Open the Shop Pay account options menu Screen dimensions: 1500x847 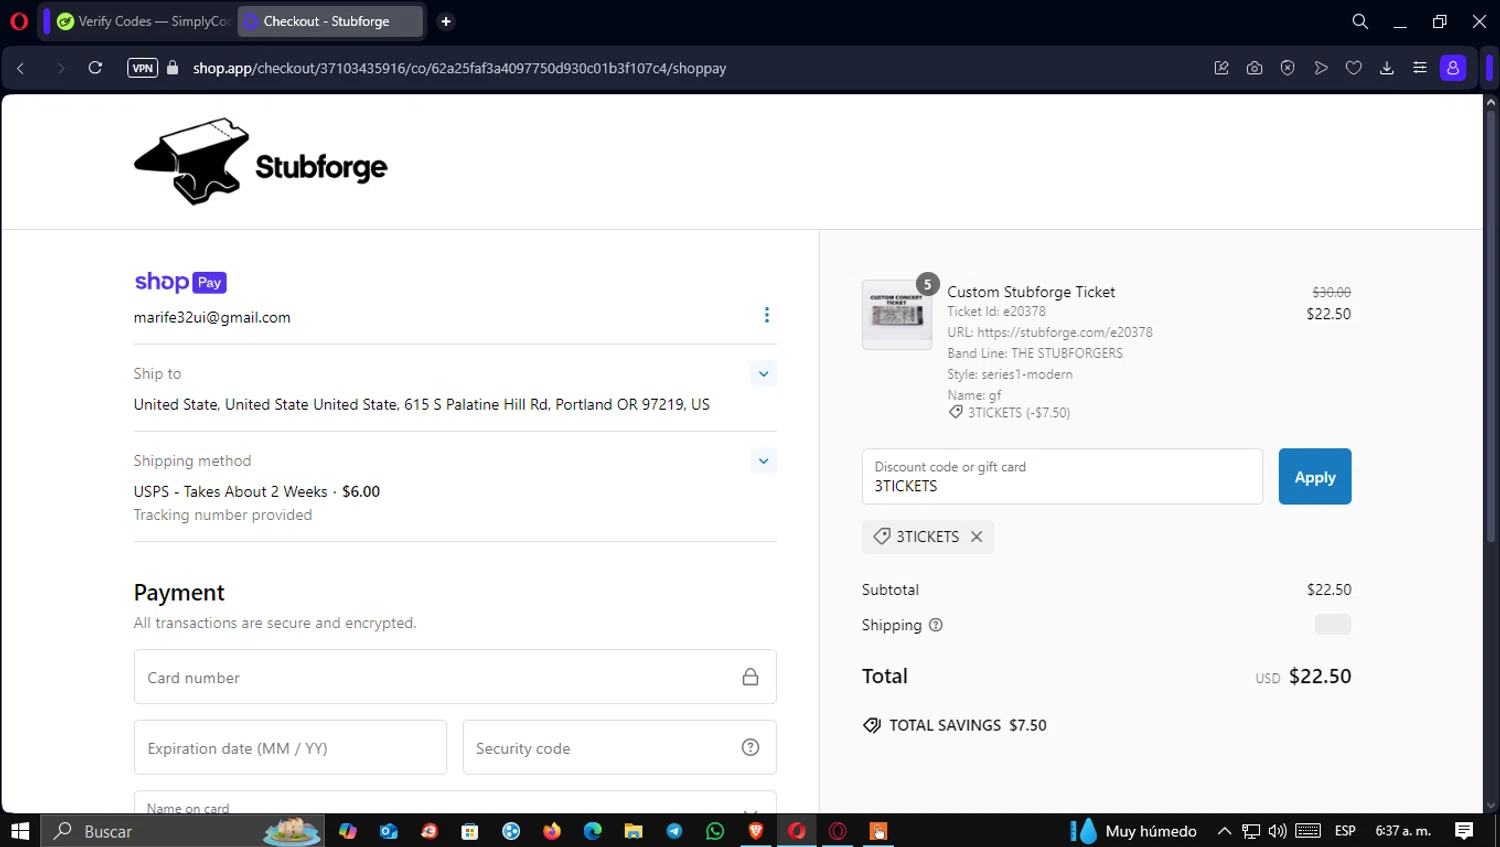click(767, 315)
